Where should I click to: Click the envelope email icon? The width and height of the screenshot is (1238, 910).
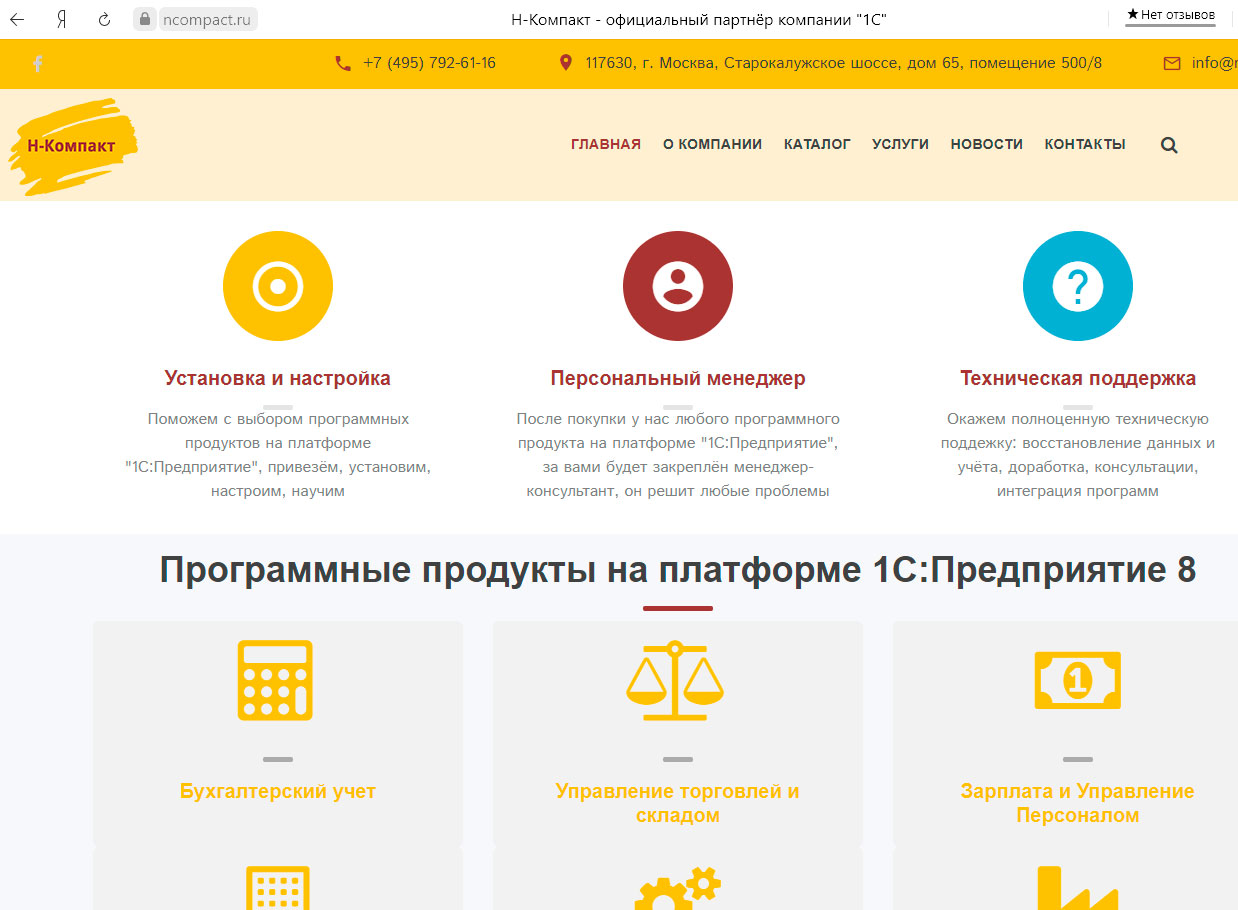pos(1172,63)
